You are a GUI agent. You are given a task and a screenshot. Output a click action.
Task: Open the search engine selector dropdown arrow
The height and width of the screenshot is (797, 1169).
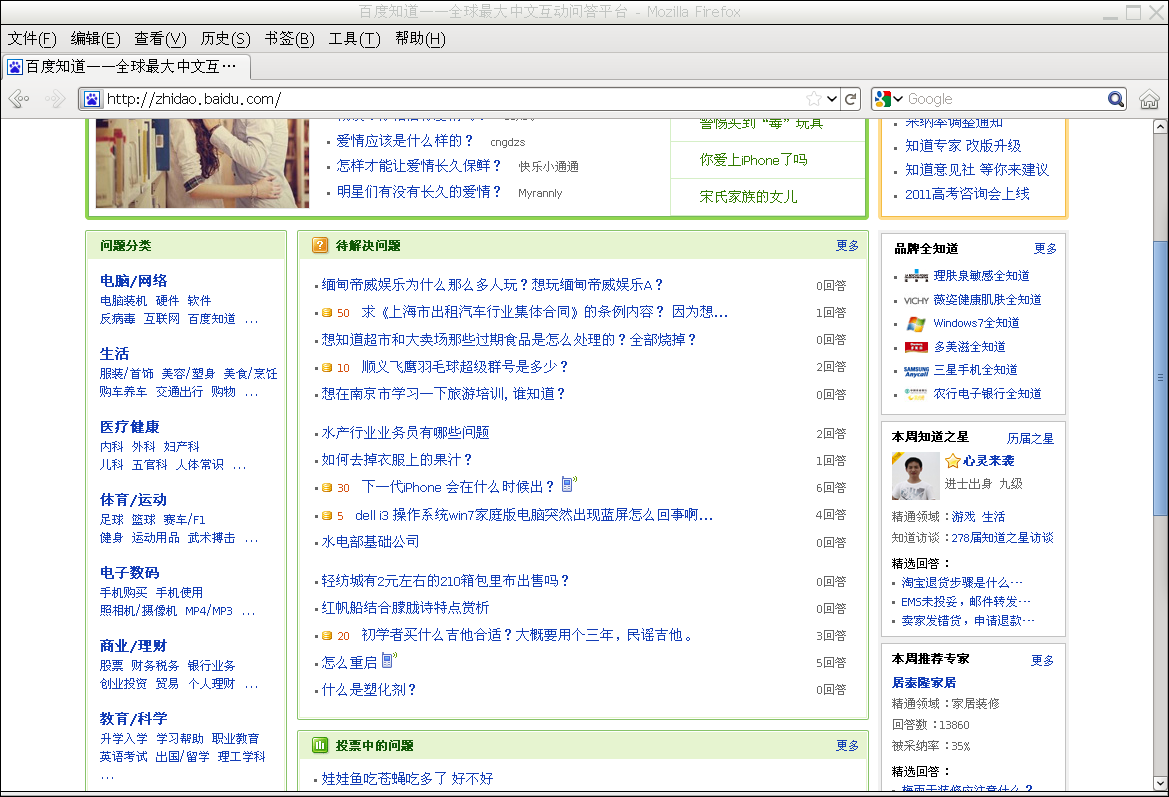898,99
